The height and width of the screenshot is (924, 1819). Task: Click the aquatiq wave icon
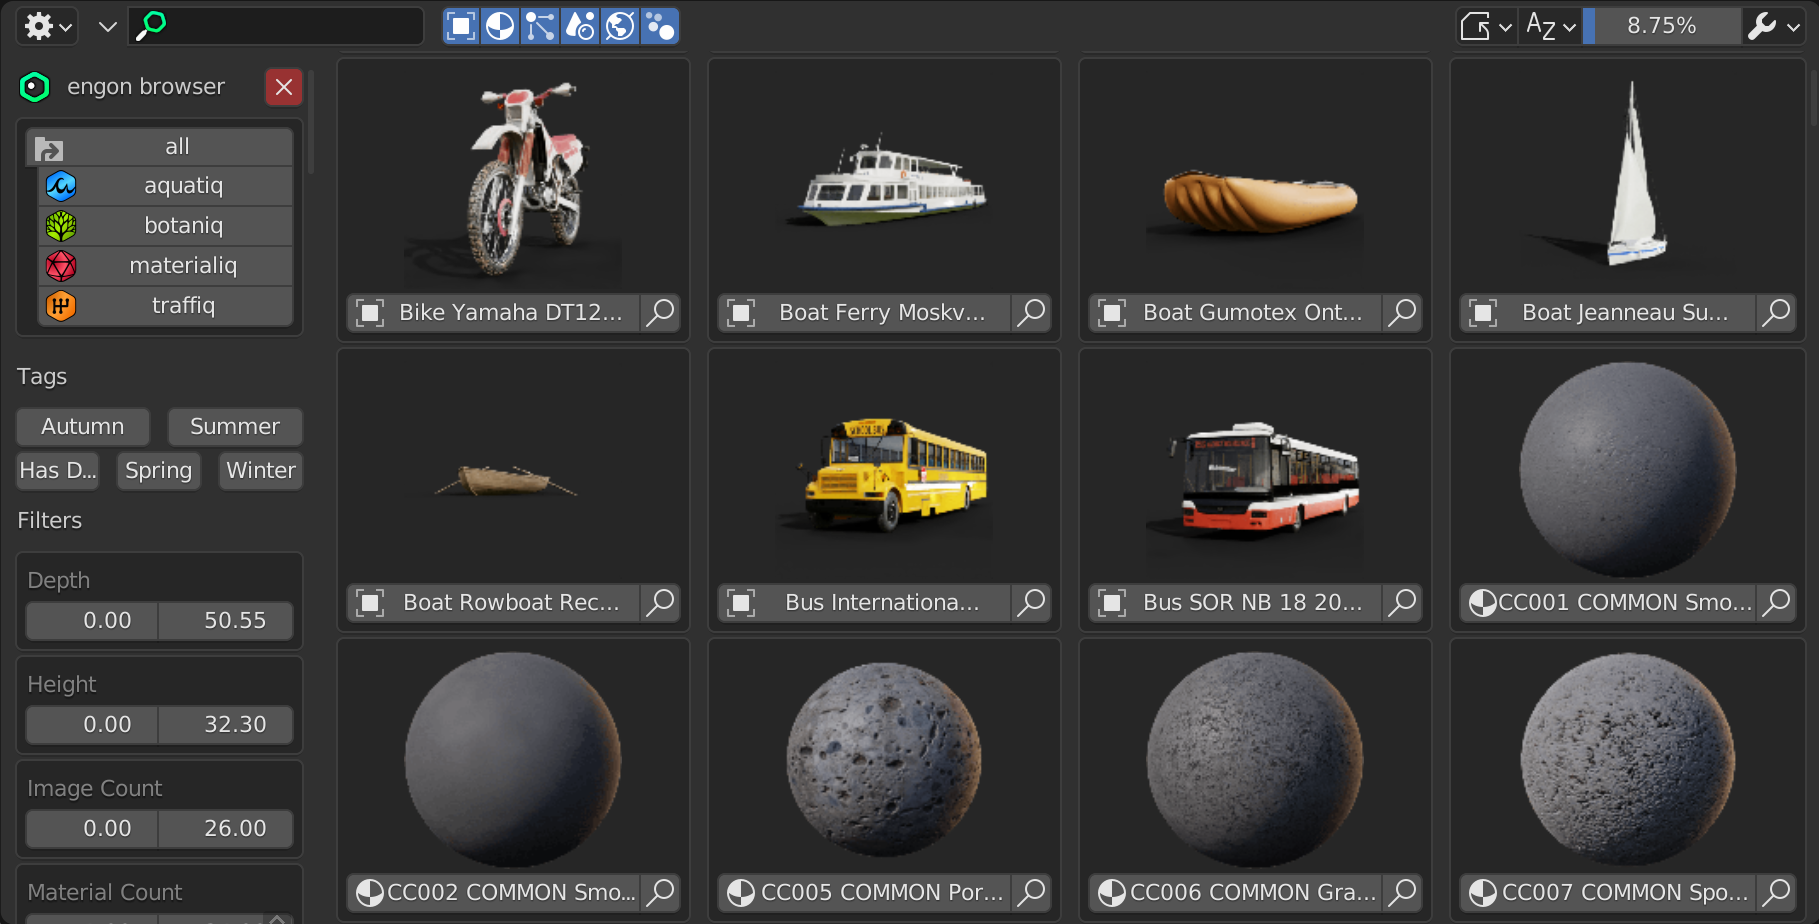coord(61,186)
